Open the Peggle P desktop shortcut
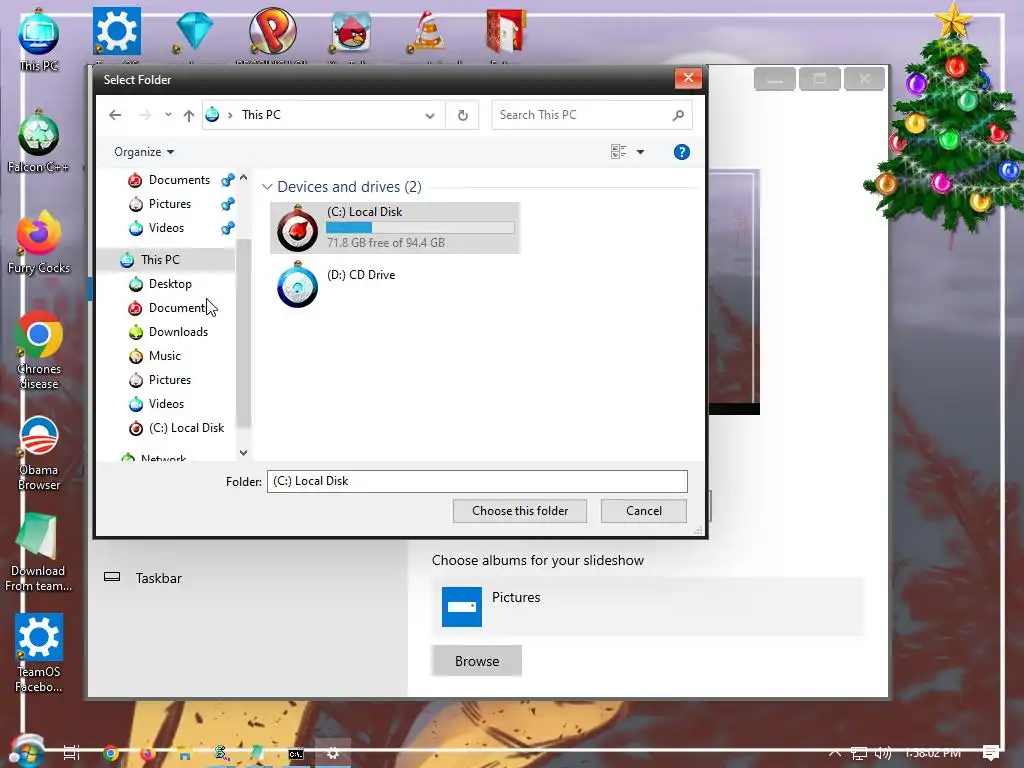The image size is (1024, 768). point(273,31)
